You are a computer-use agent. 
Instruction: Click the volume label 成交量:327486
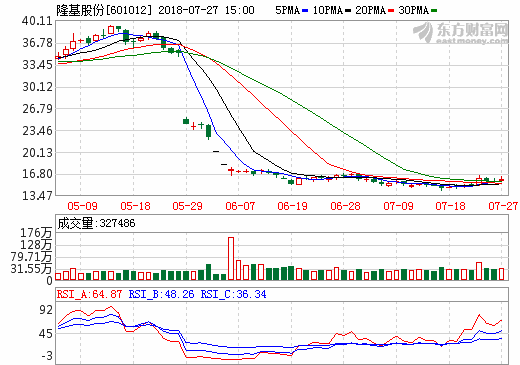tap(96, 223)
